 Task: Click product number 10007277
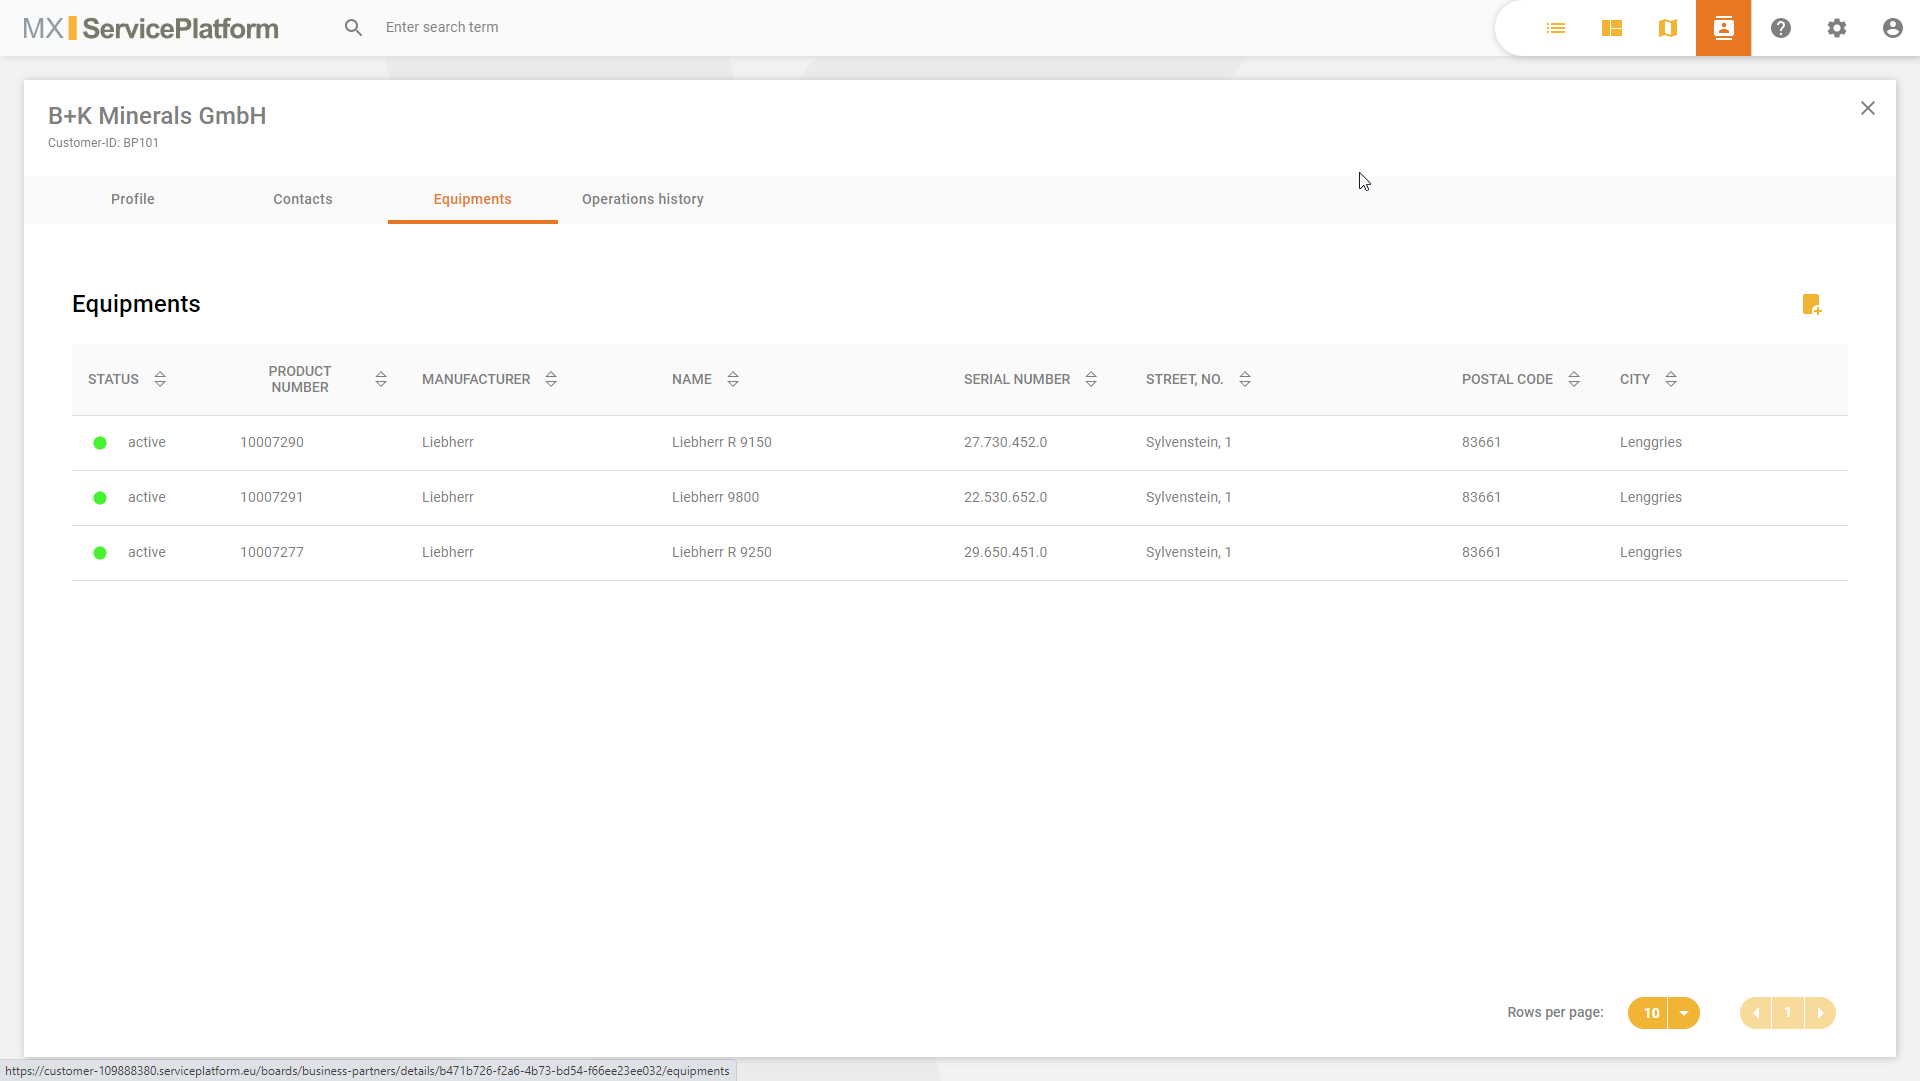click(x=272, y=552)
